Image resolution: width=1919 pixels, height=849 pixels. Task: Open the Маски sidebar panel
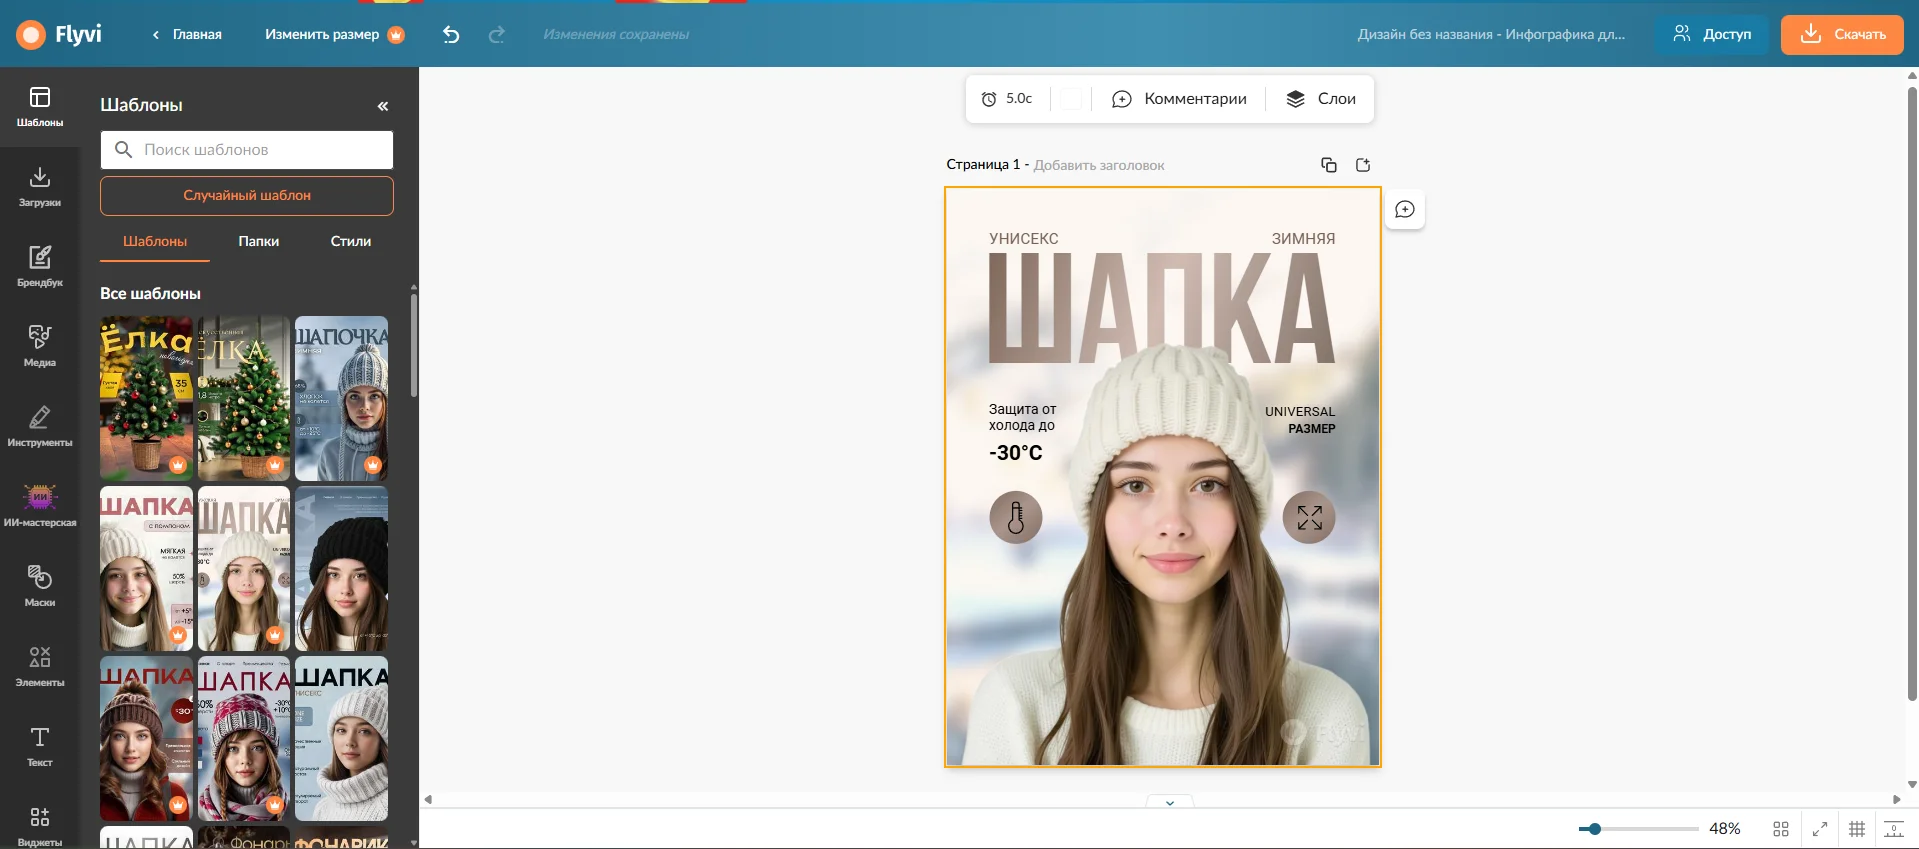tap(40, 586)
